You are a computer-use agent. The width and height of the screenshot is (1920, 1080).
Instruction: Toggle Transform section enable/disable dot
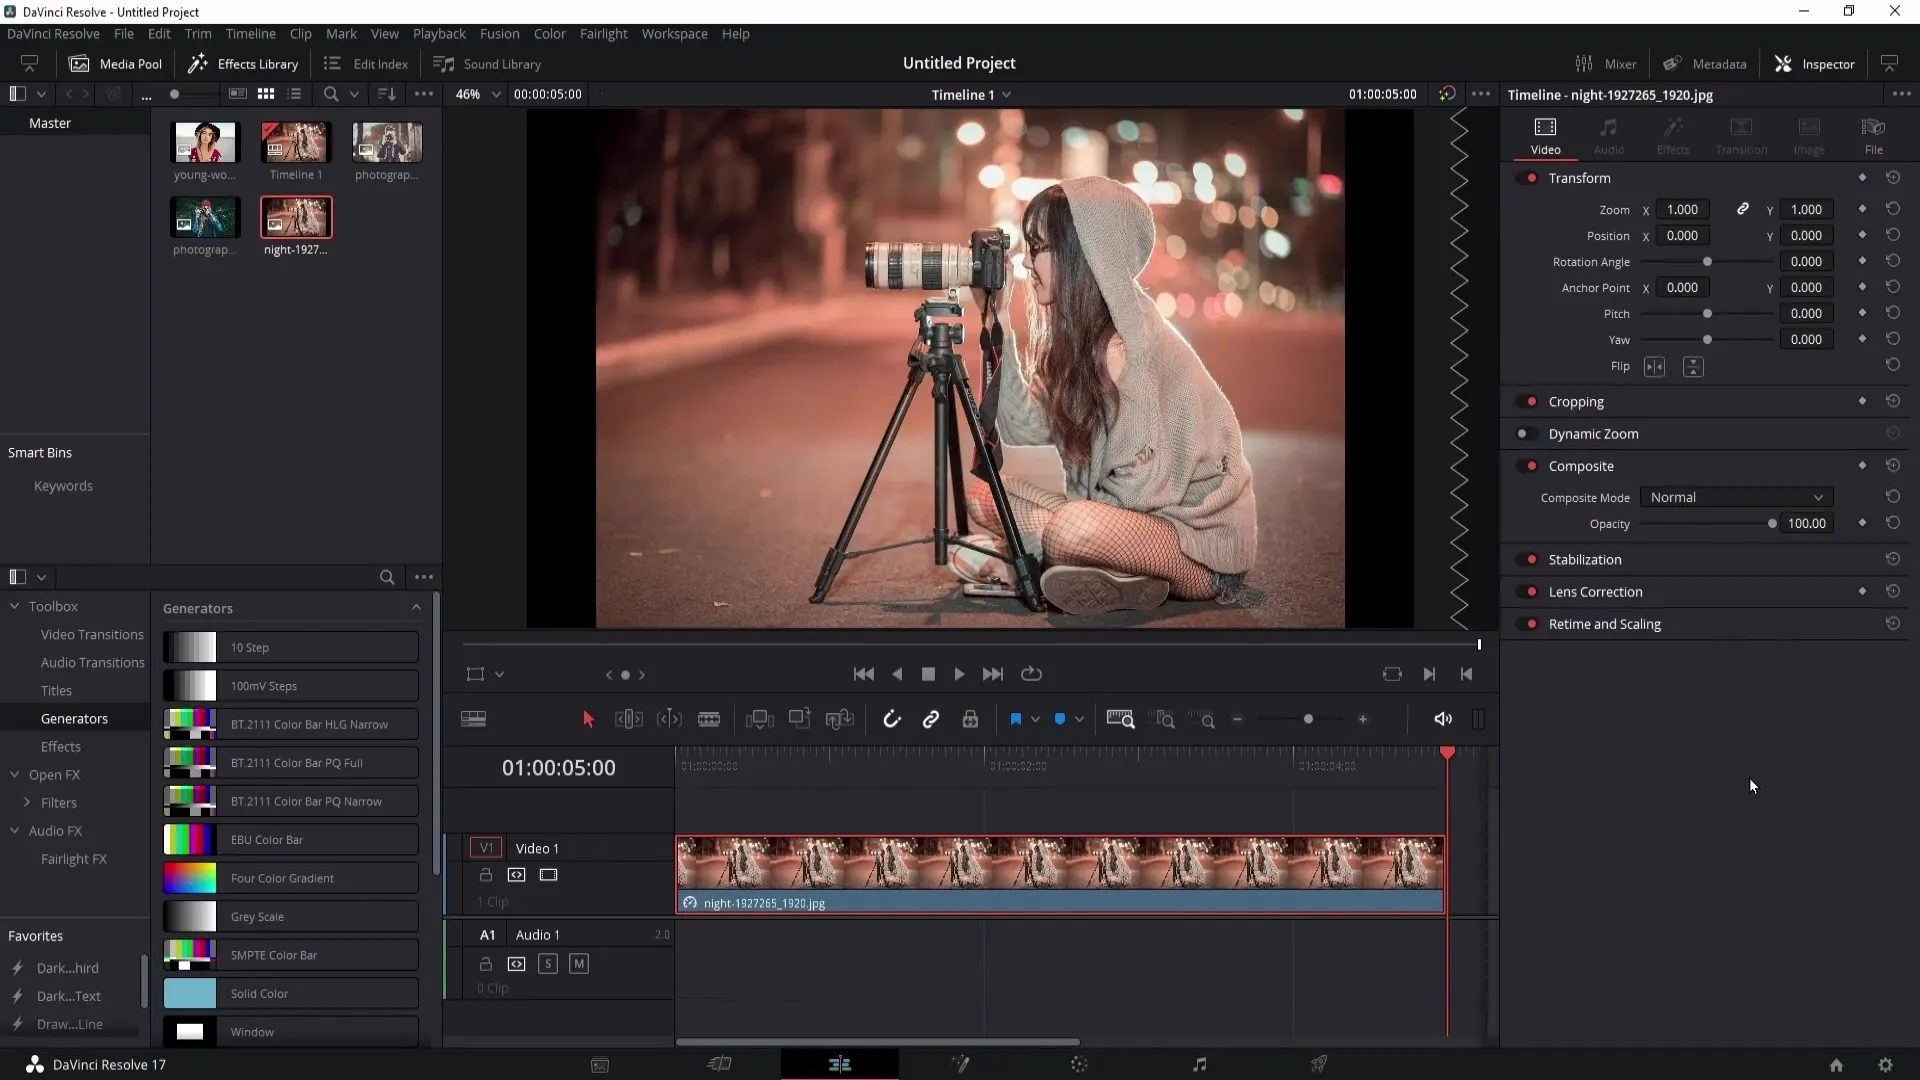click(1532, 178)
